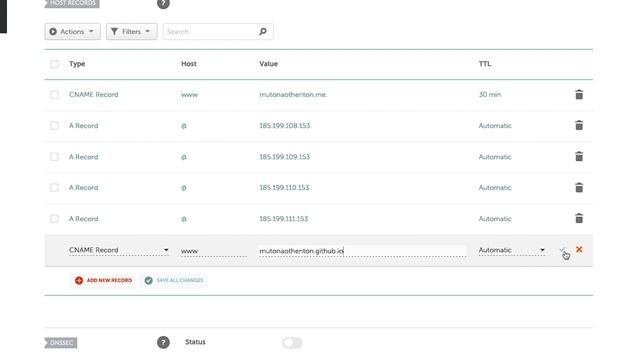Check the 185.199.110.153 A Record checkbox
Image resolution: width=640 pixels, height=360 pixels.
[x=54, y=188]
